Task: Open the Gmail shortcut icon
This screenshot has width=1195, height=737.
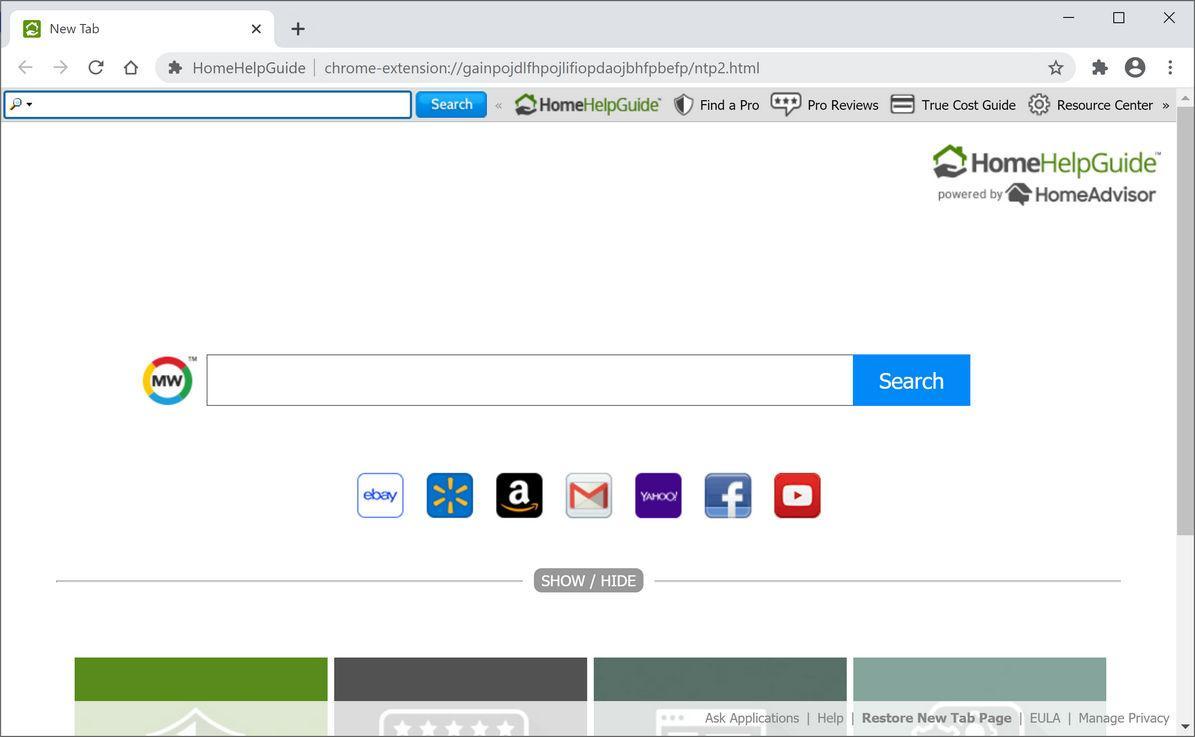Action: point(588,495)
